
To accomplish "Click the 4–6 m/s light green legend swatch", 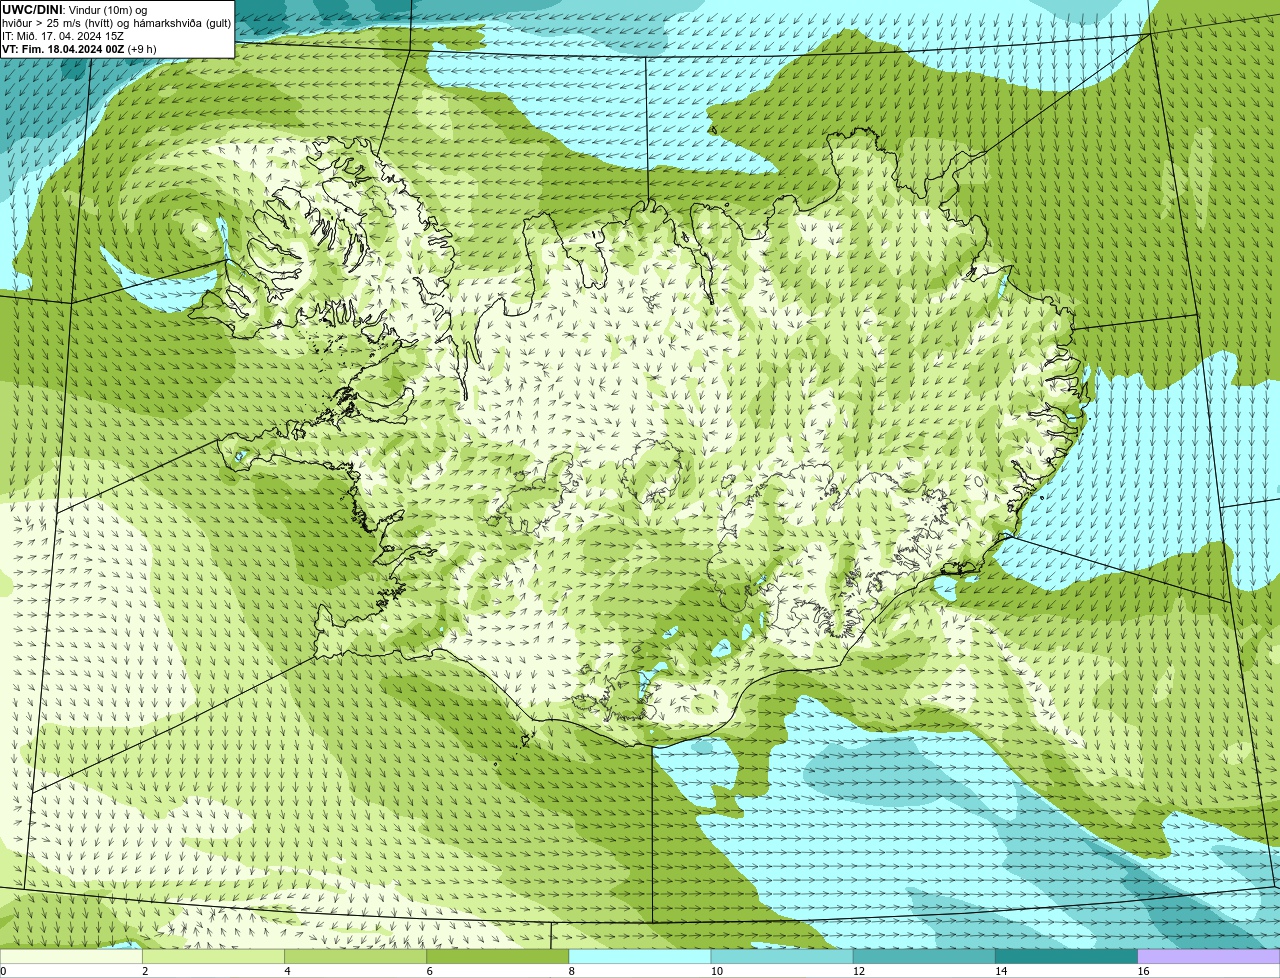I will pyautogui.click(x=356, y=956).
